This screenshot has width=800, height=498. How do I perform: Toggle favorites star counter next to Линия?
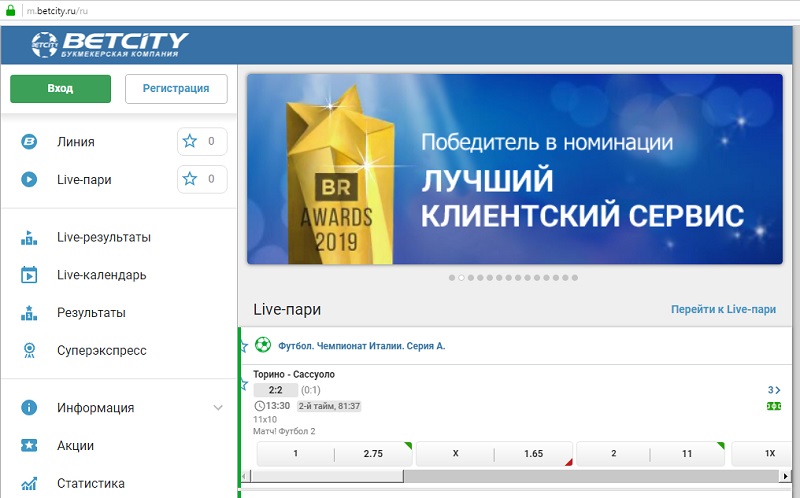[x=201, y=142]
